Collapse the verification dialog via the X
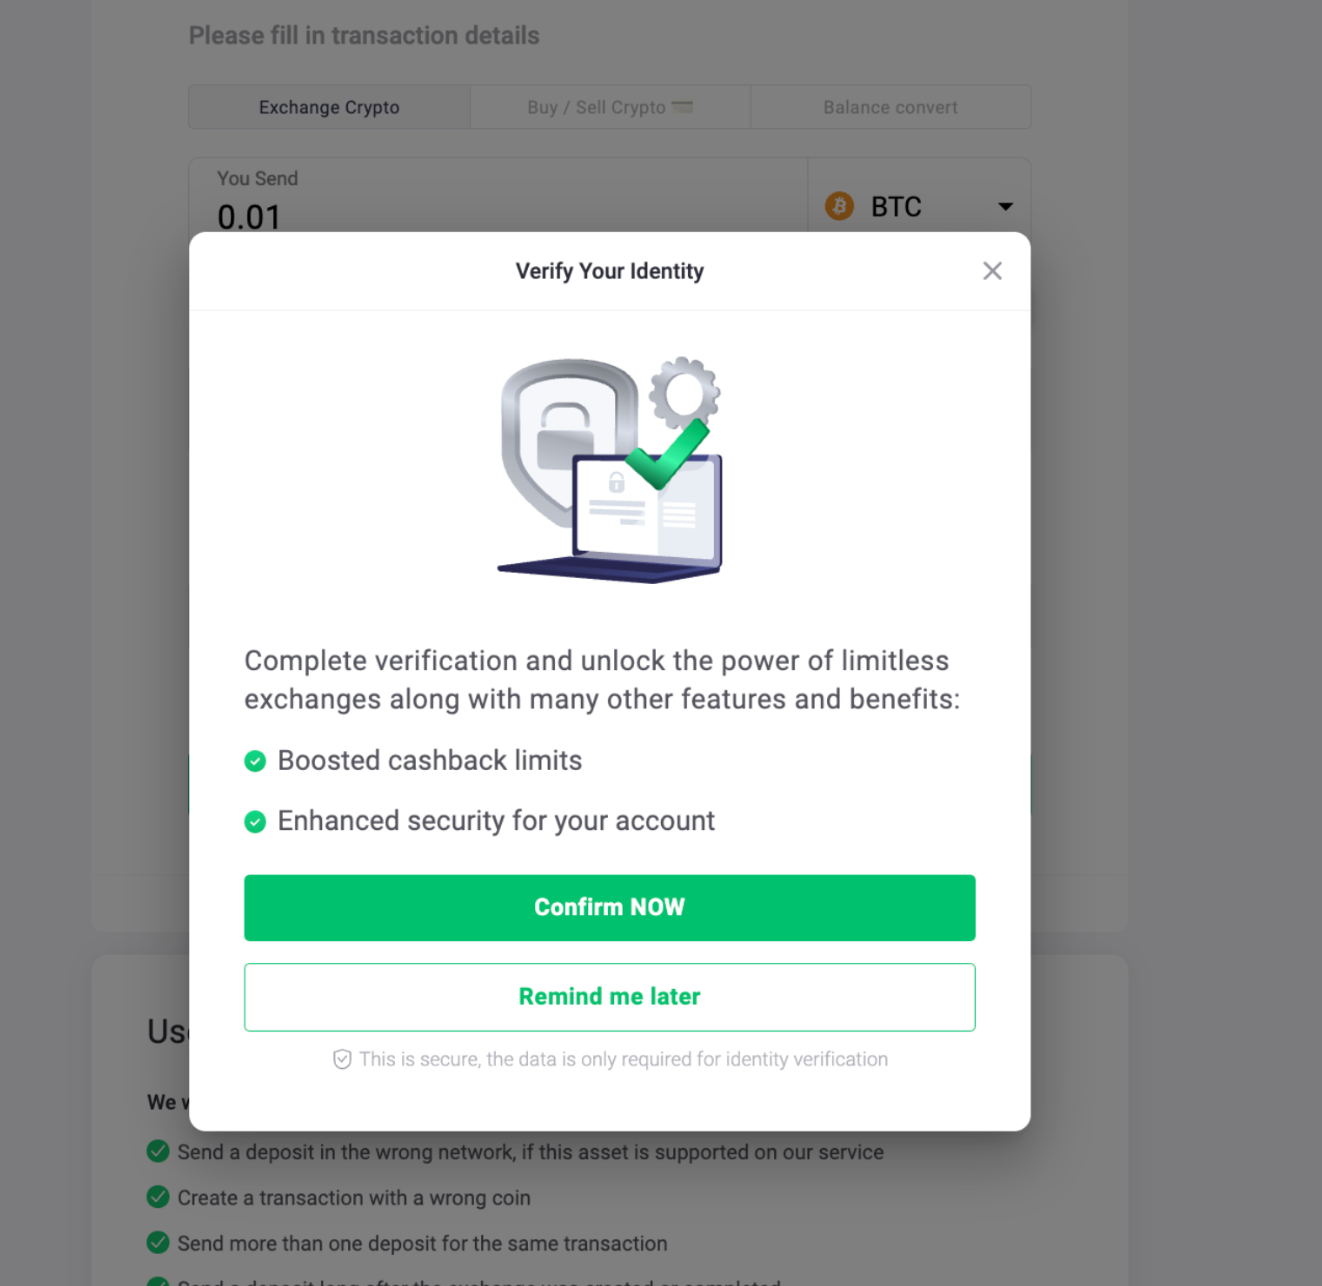The width and height of the screenshot is (1322, 1286). [992, 270]
